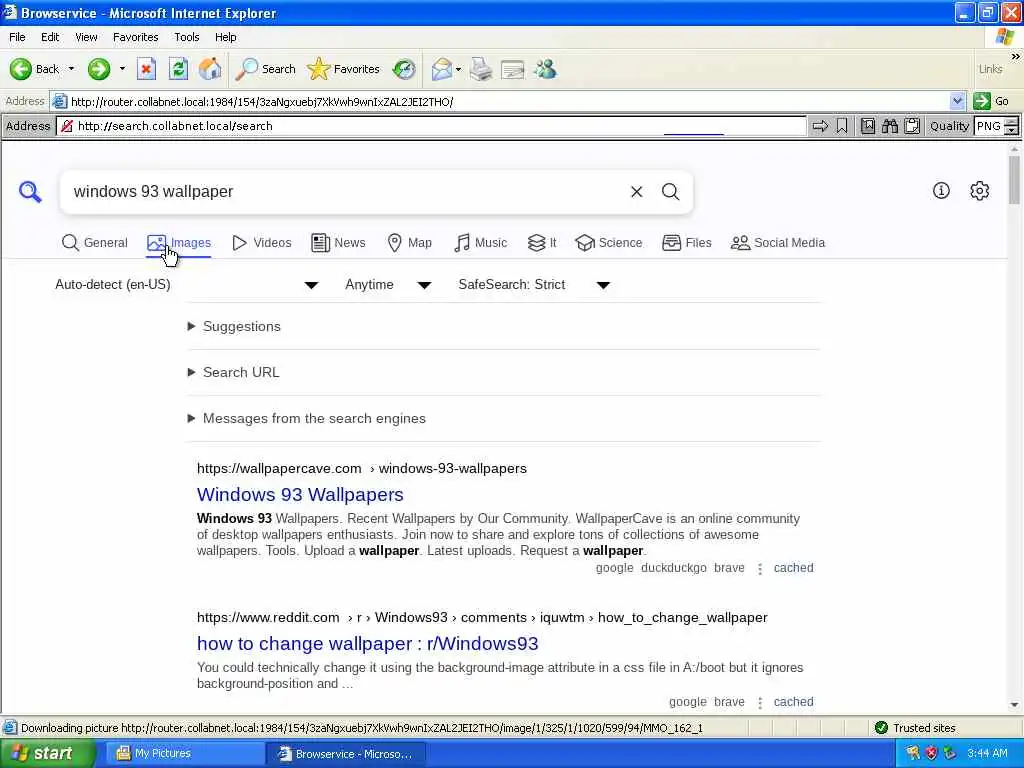Click the green Forward arrow button

click(99, 69)
